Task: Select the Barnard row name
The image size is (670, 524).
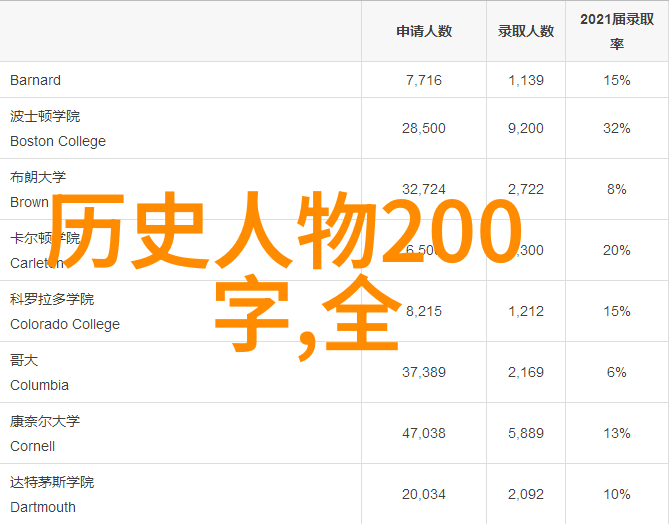Action: click(x=35, y=80)
